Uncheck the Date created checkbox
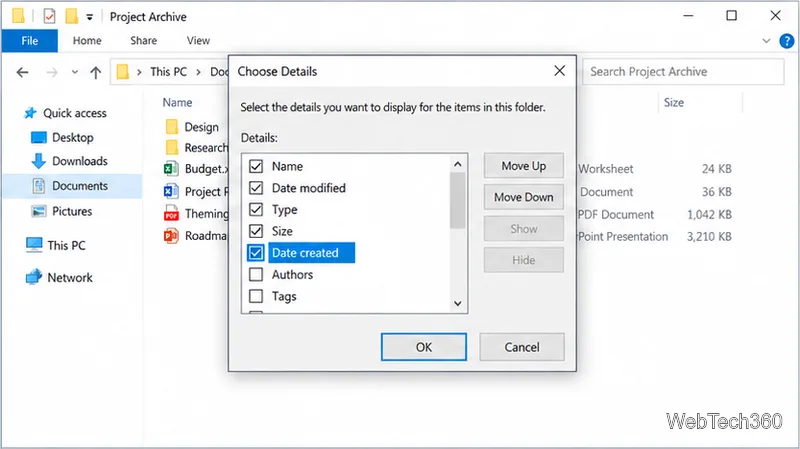800x449 pixels. (x=256, y=253)
